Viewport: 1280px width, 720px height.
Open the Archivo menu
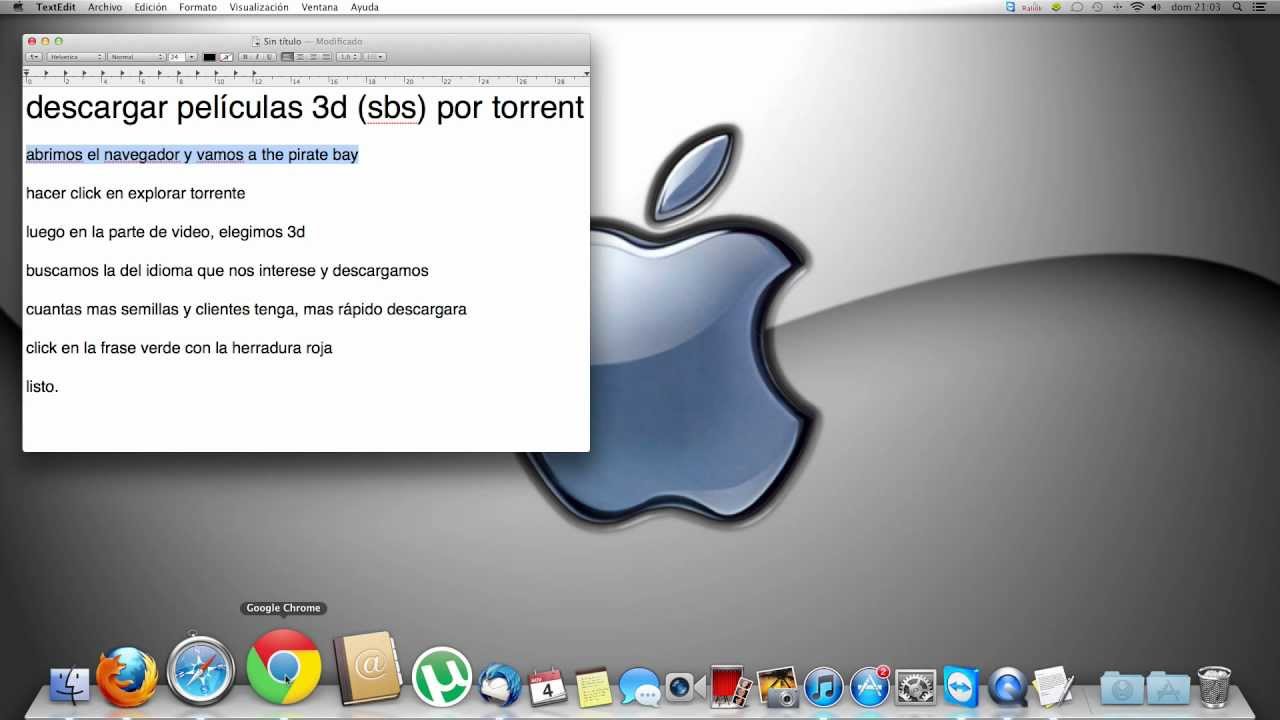pyautogui.click(x=105, y=7)
